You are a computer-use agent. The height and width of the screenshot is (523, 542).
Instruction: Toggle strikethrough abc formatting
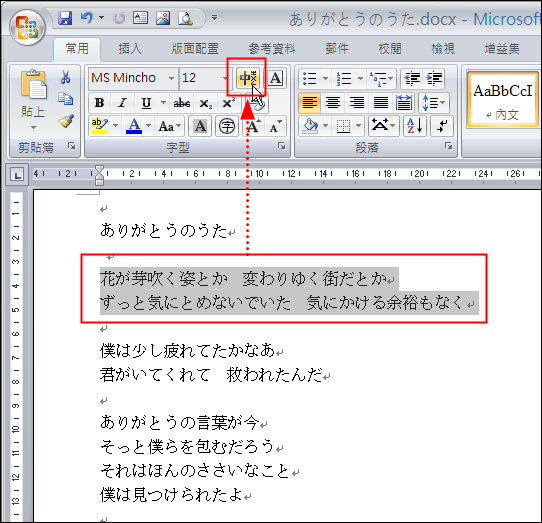point(182,103)
